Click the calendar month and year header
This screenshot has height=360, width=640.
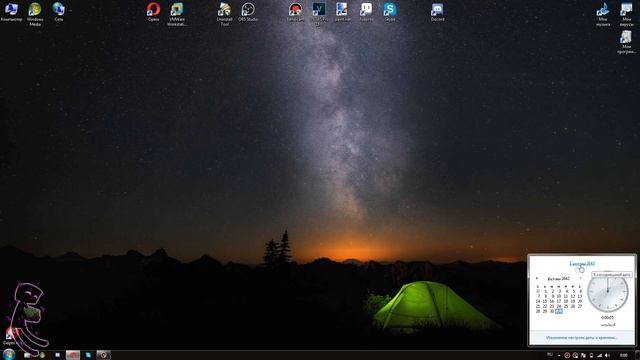coord(558,279)
